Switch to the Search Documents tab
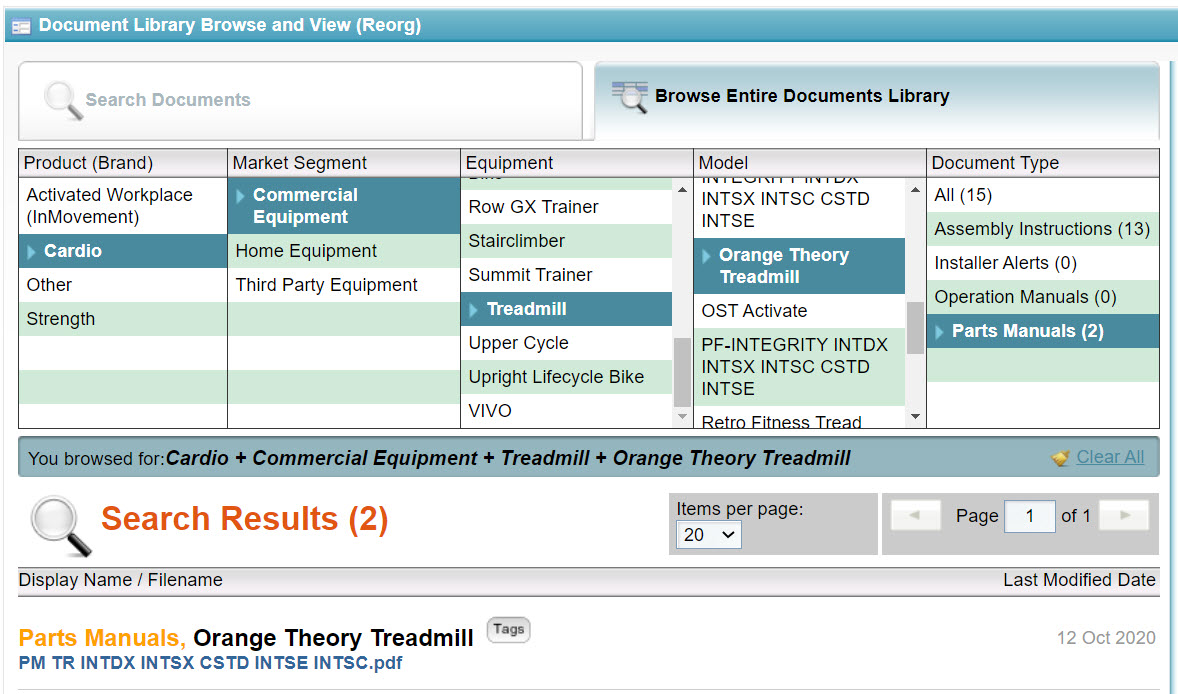Screen dimensions: 1178x694 click(301, 101)
